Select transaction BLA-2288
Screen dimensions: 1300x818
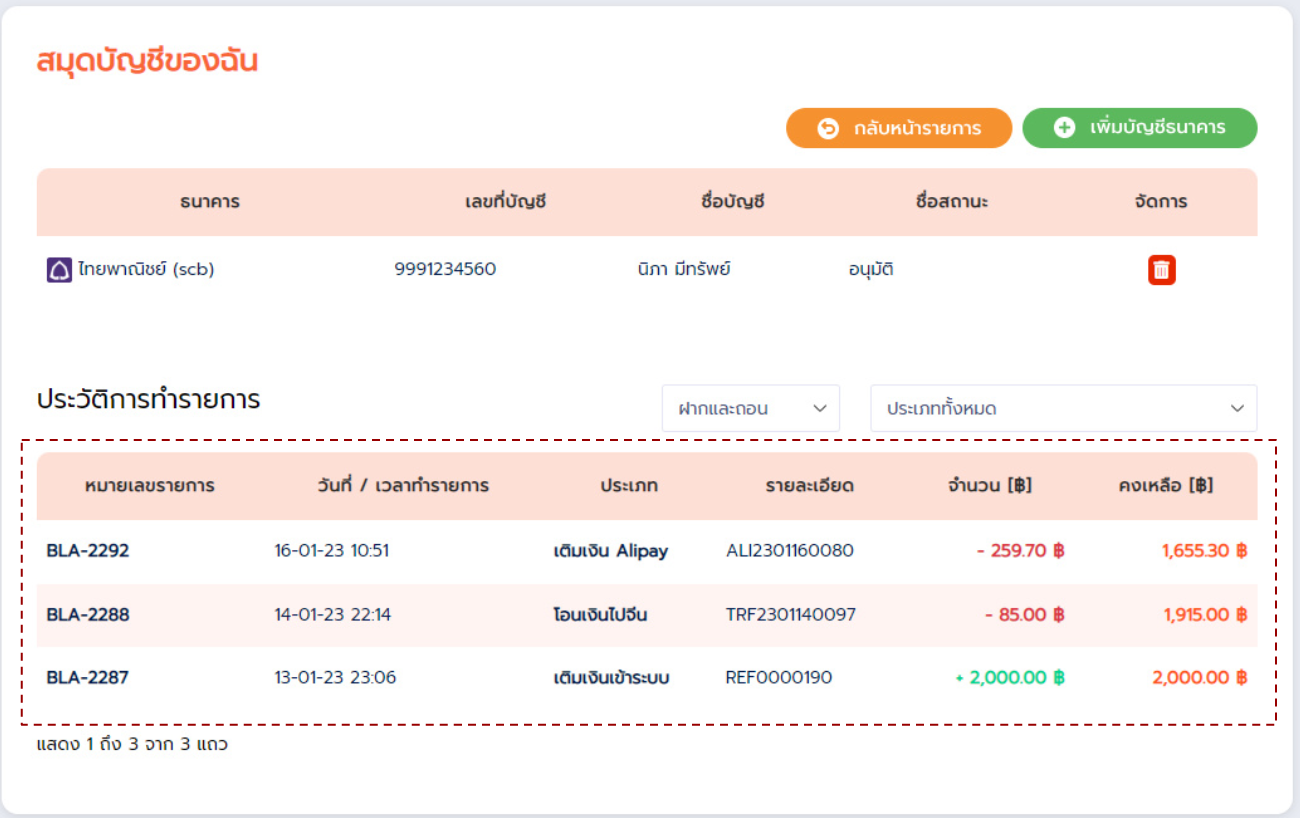click(x=88, y=615)
